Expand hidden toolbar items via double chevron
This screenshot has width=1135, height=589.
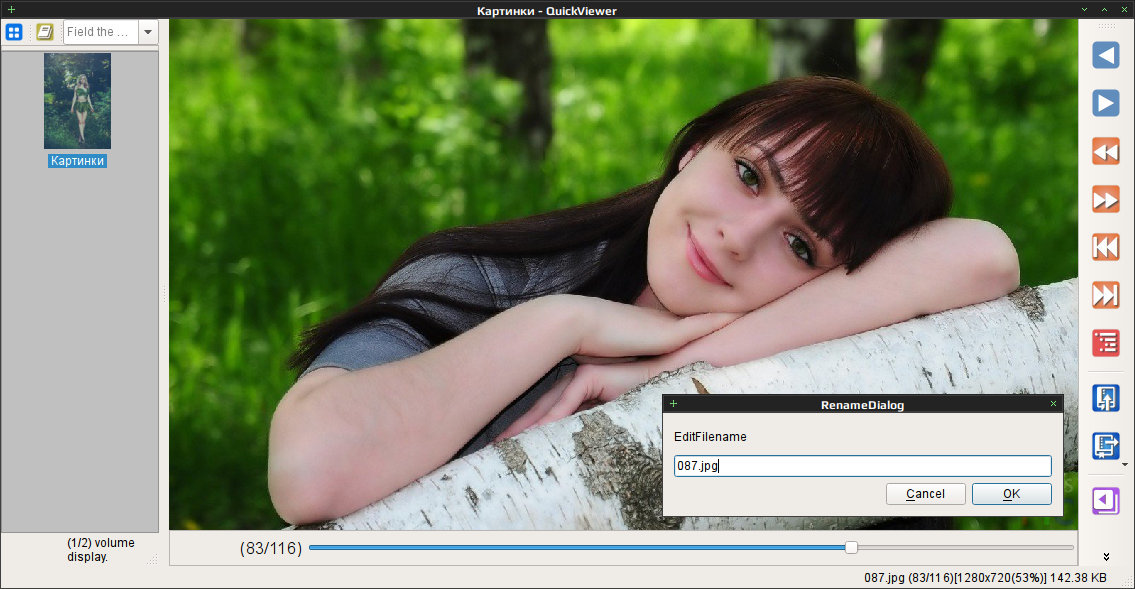(x=1106, y=556)
